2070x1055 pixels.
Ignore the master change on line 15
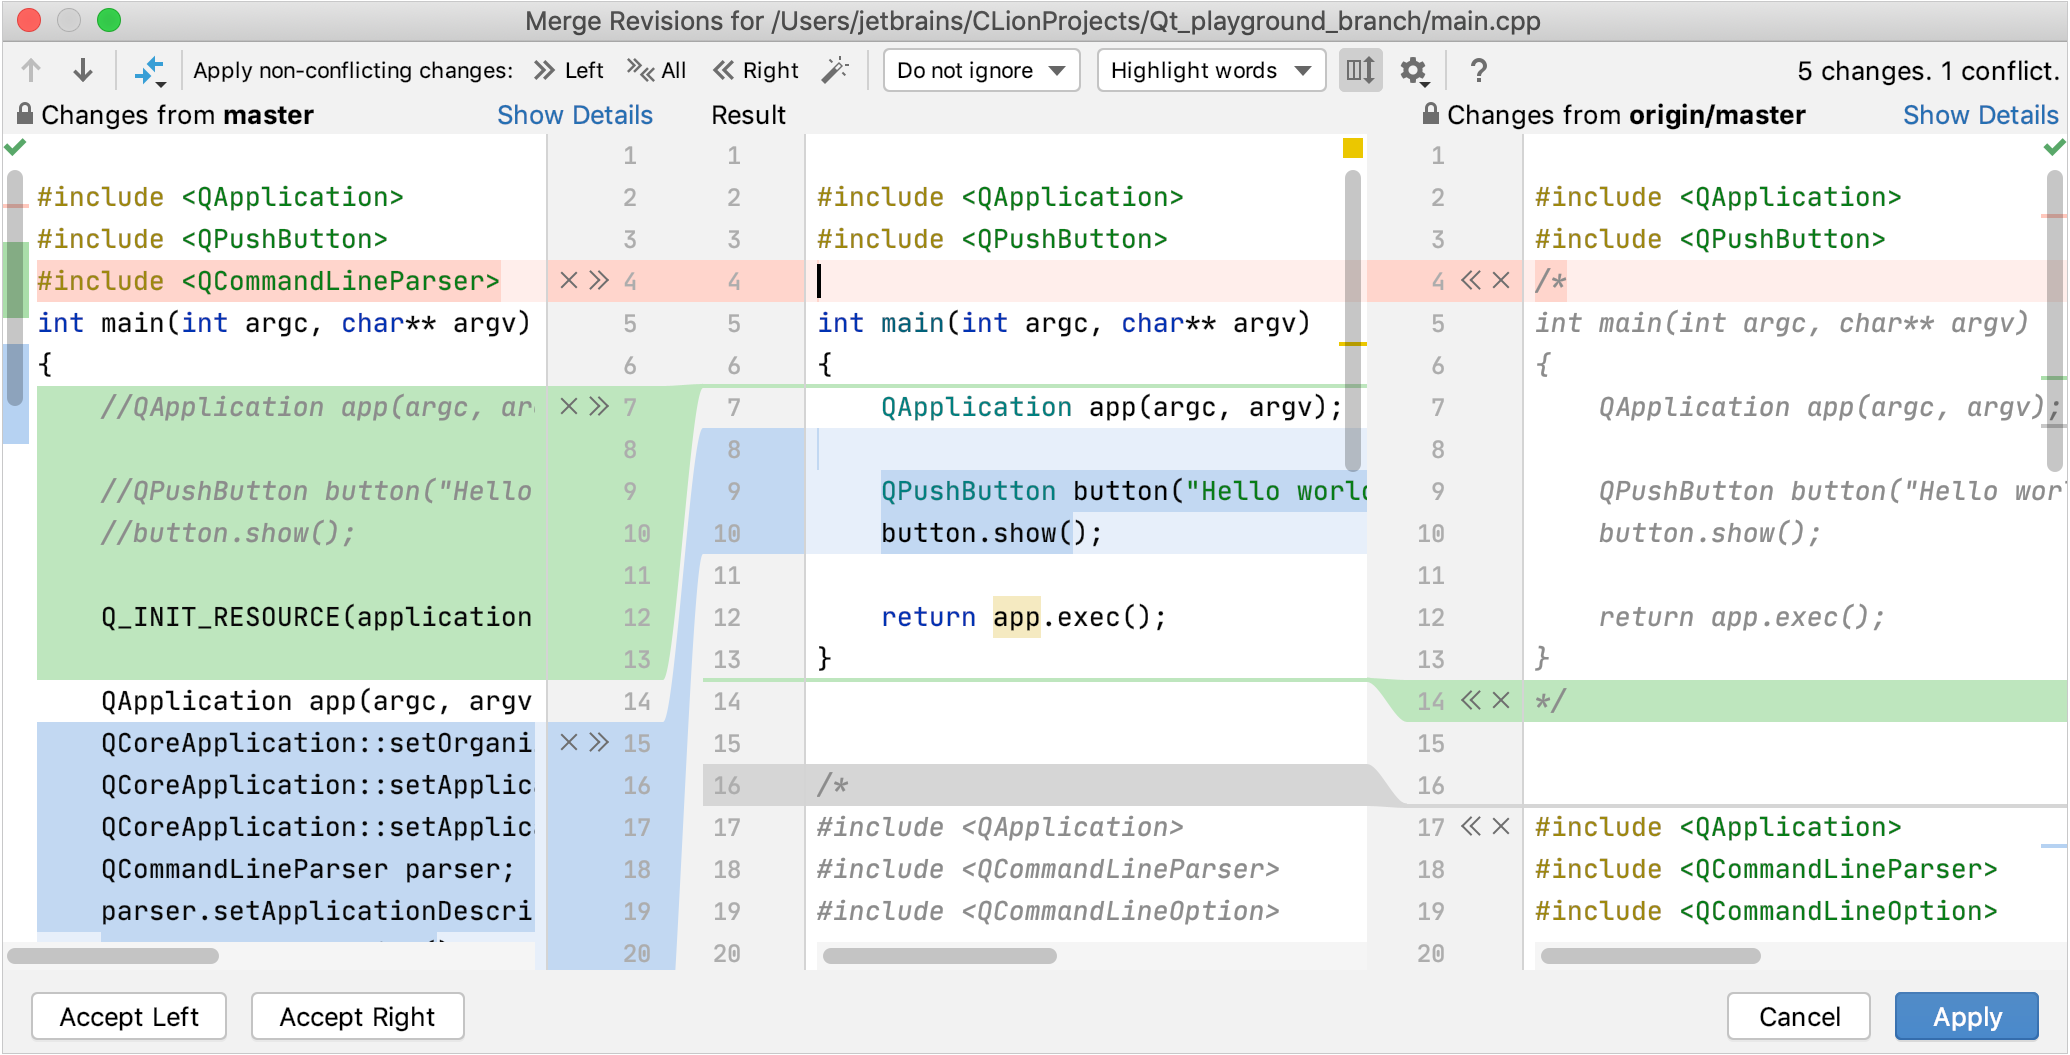point(567,743)
